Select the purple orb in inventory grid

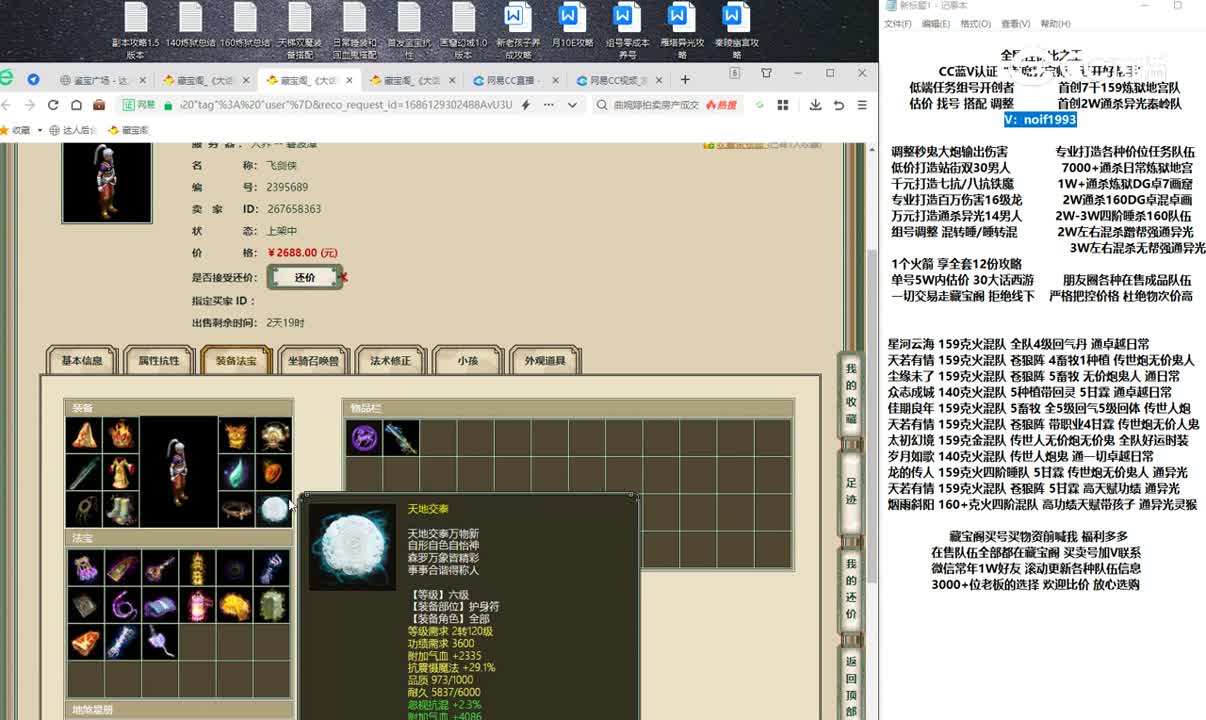(363, 437)
